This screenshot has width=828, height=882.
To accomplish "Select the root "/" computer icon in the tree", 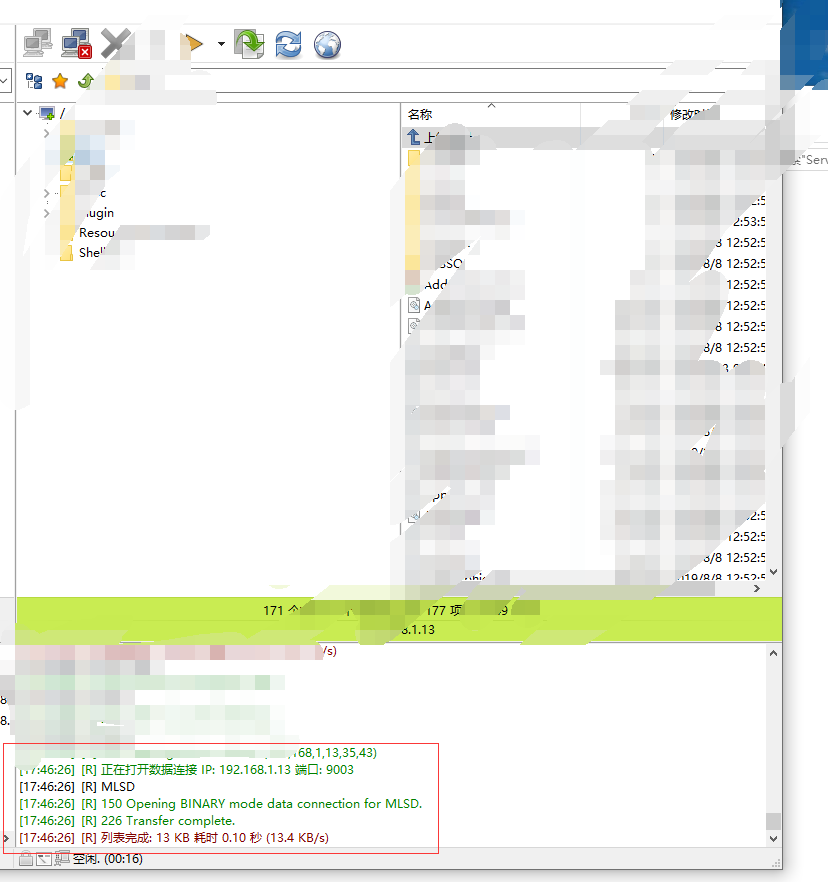I will [x=47, y=113].
